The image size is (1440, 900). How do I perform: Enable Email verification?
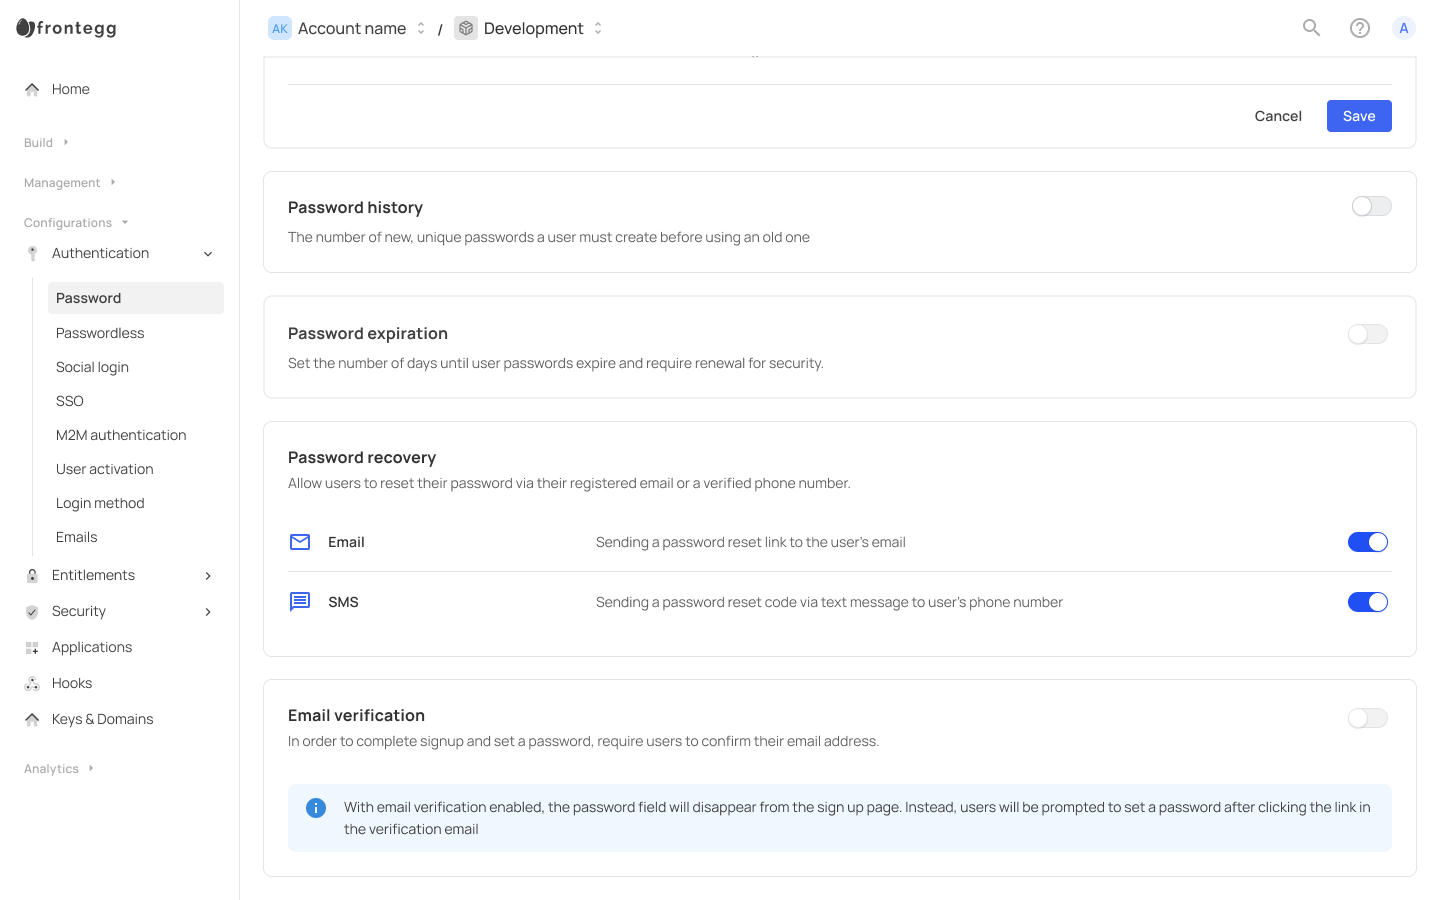1367,718
